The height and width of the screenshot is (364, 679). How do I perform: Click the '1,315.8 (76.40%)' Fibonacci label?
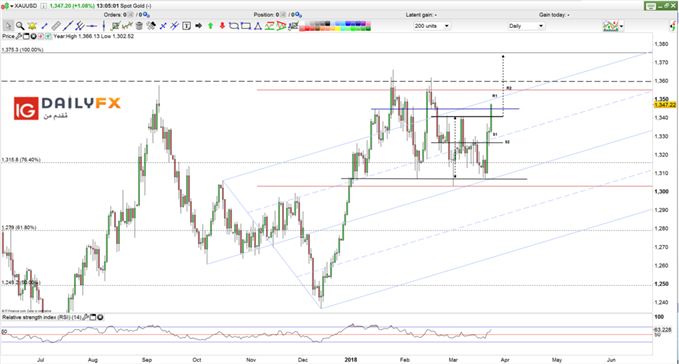[21, 160]
